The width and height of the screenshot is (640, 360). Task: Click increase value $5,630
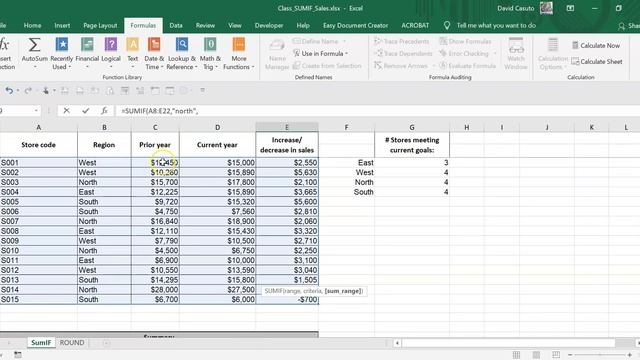pos(287,172)
